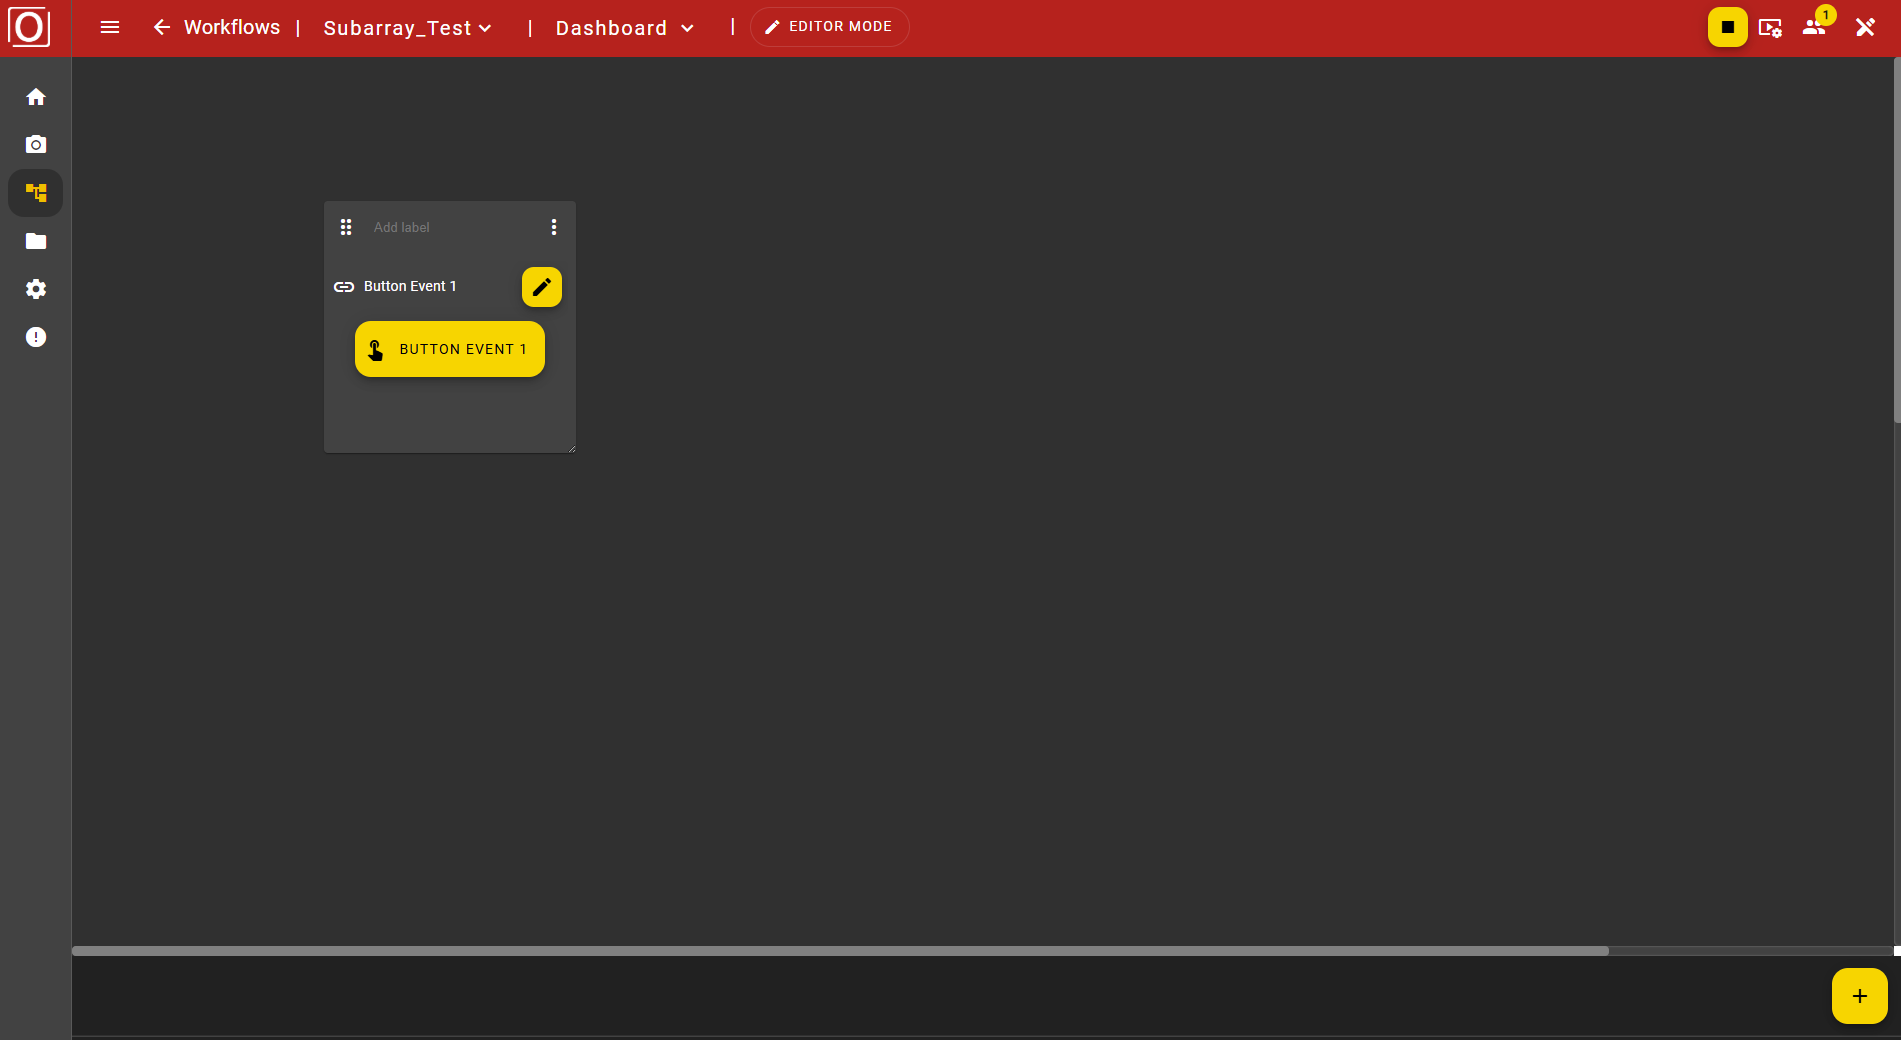Open the Home page from sidebar

36,97
